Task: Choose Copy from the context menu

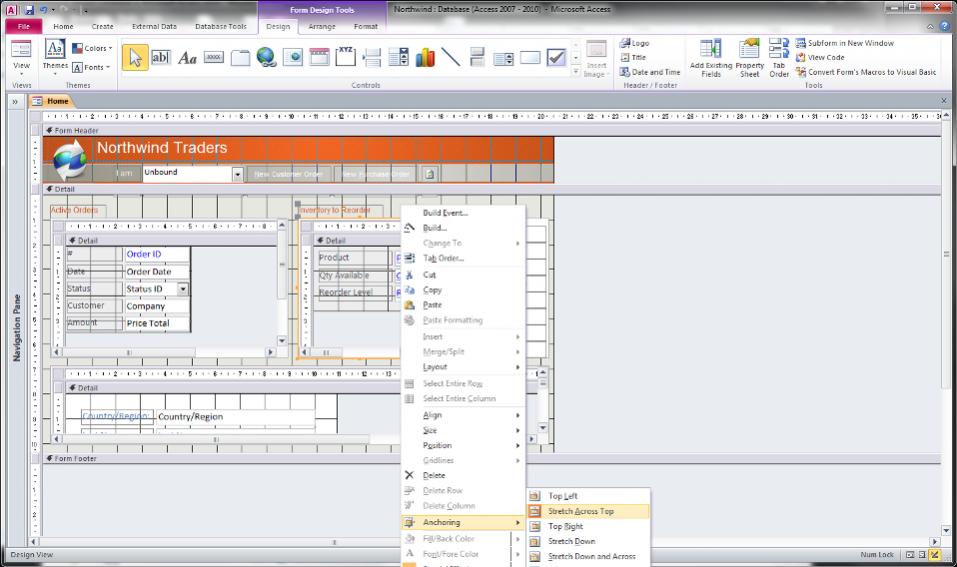Action: 432,290
